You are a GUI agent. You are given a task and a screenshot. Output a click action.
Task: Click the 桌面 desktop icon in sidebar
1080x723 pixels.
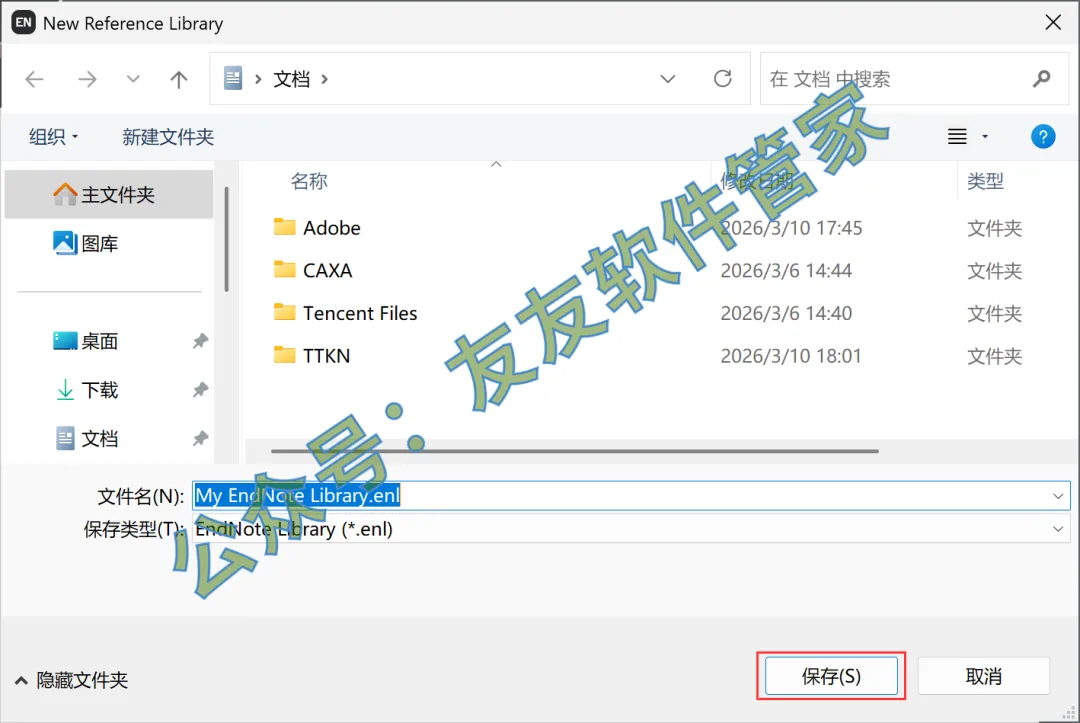65,340
